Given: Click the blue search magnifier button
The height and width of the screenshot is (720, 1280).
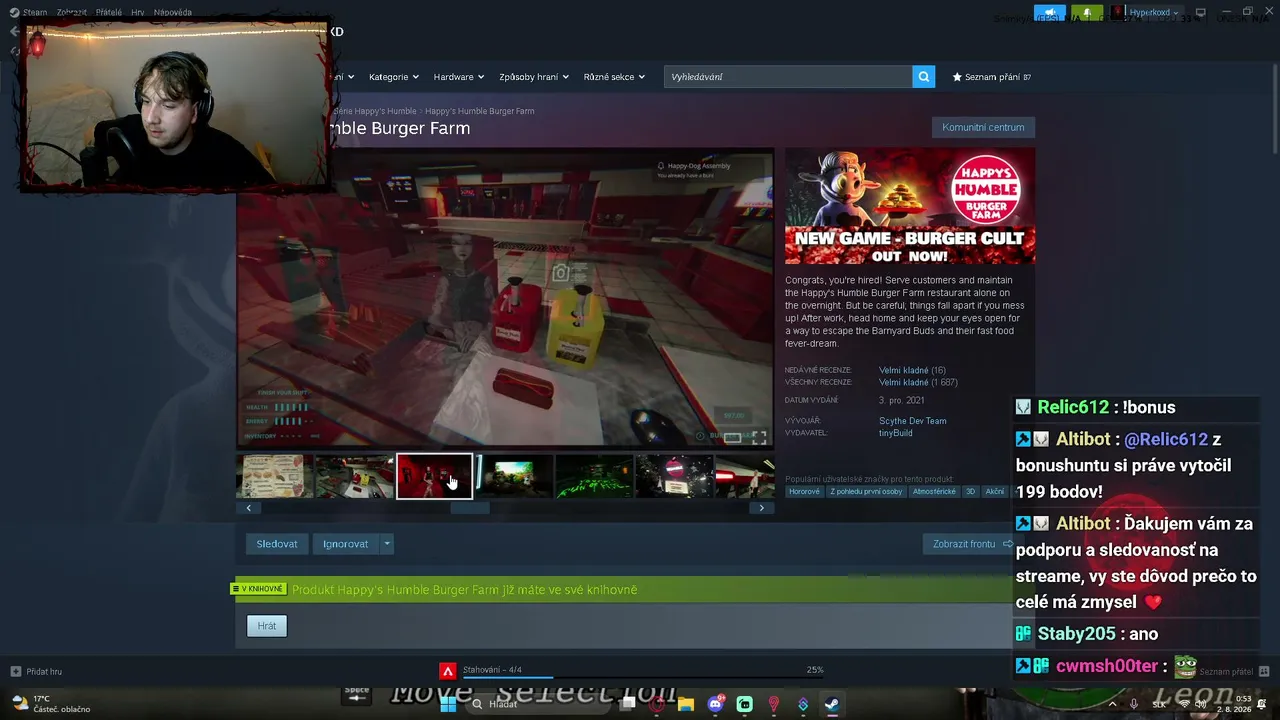Looking at the screenshot, I should pos(924,76).
